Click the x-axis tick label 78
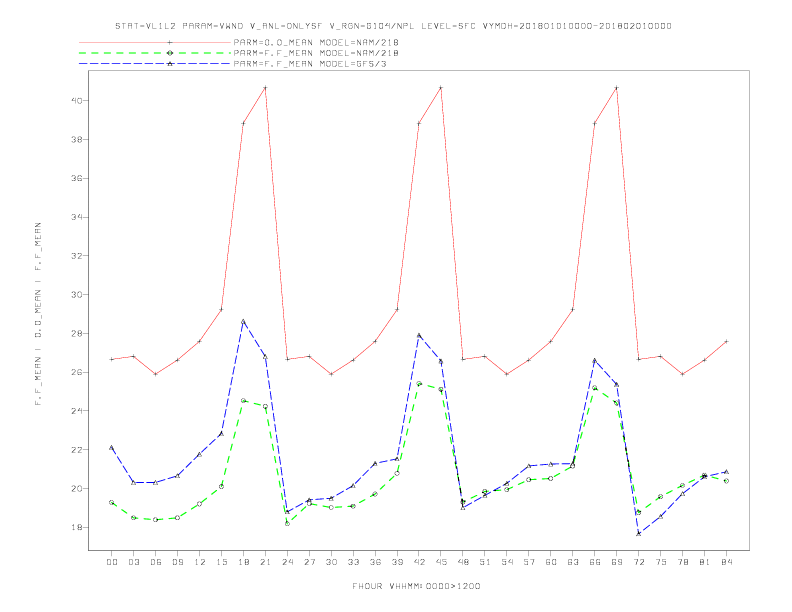The height and width of the screenshot is (612, 792). [x=682, y=562]
